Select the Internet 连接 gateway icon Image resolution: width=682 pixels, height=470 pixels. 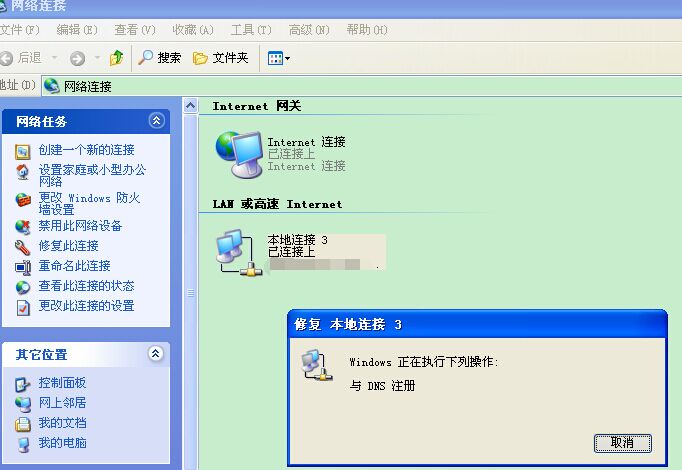(x=239, y=155)
